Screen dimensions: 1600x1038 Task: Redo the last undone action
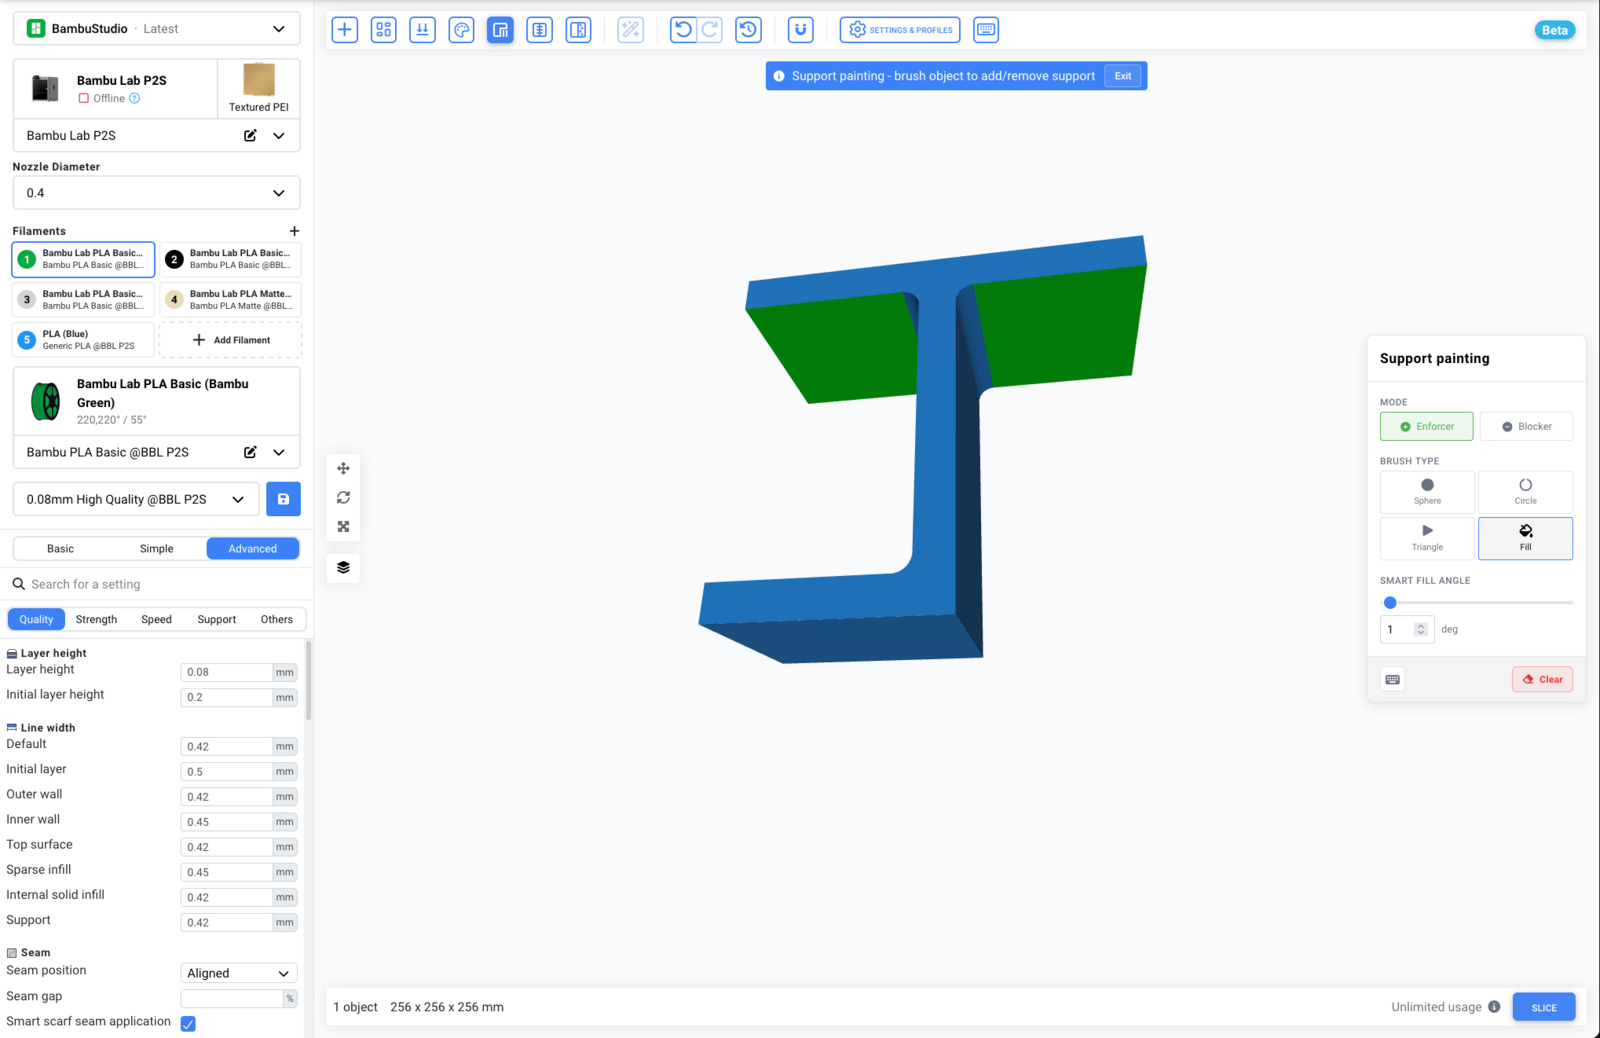tap(710, 30)
